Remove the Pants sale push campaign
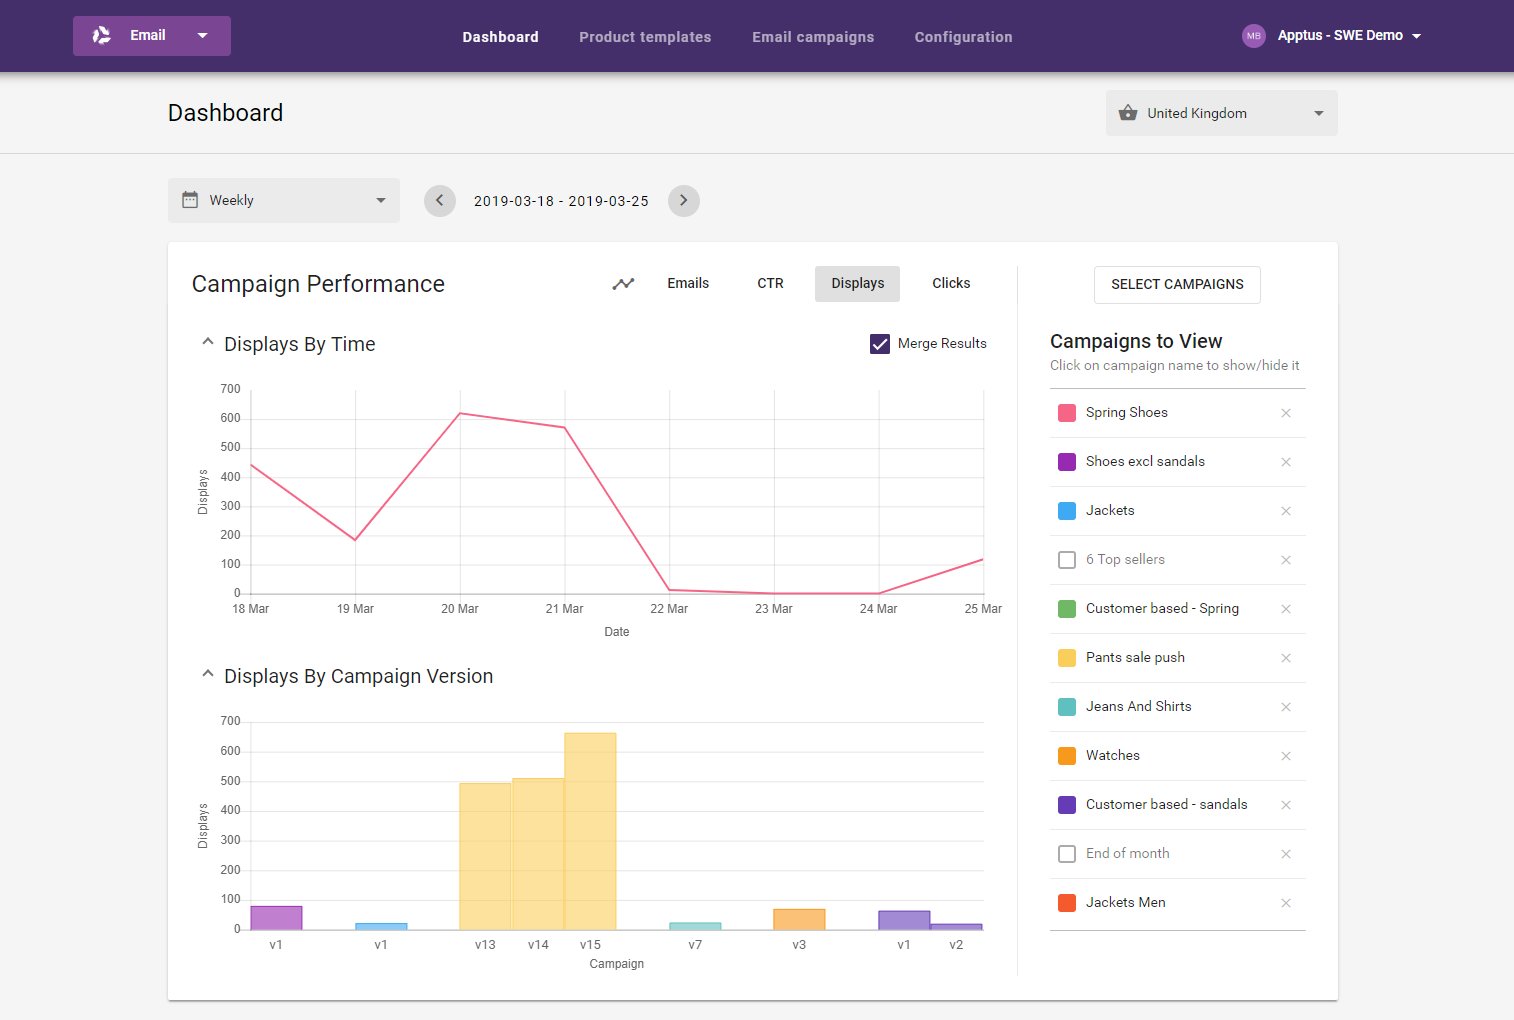This screenshot has height=1020, width=1514. (1286, 658)
